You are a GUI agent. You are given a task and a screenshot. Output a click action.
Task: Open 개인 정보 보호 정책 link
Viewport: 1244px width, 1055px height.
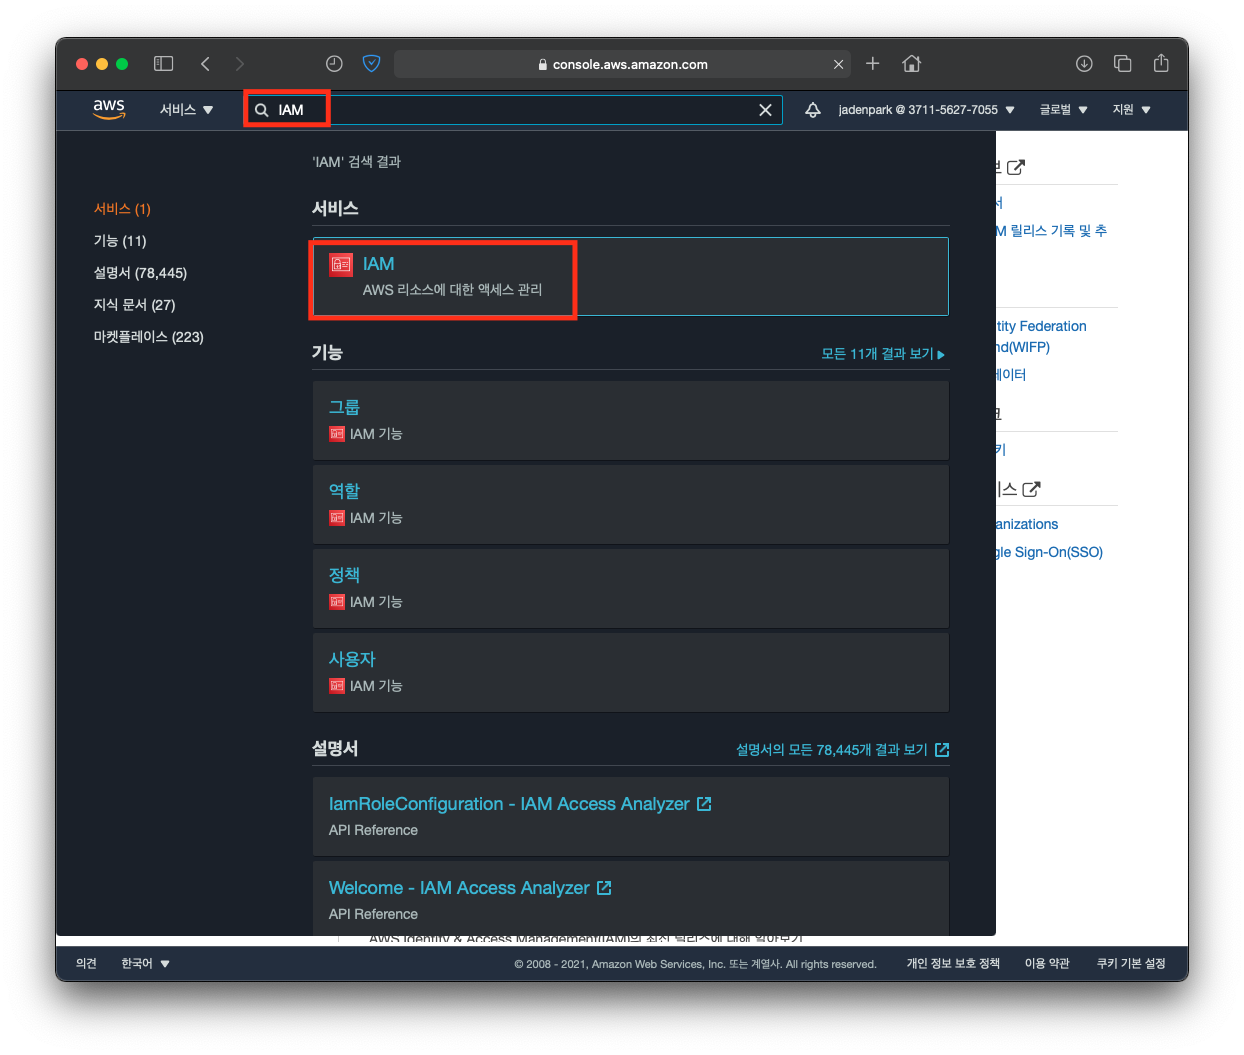(x=953, y=964)
